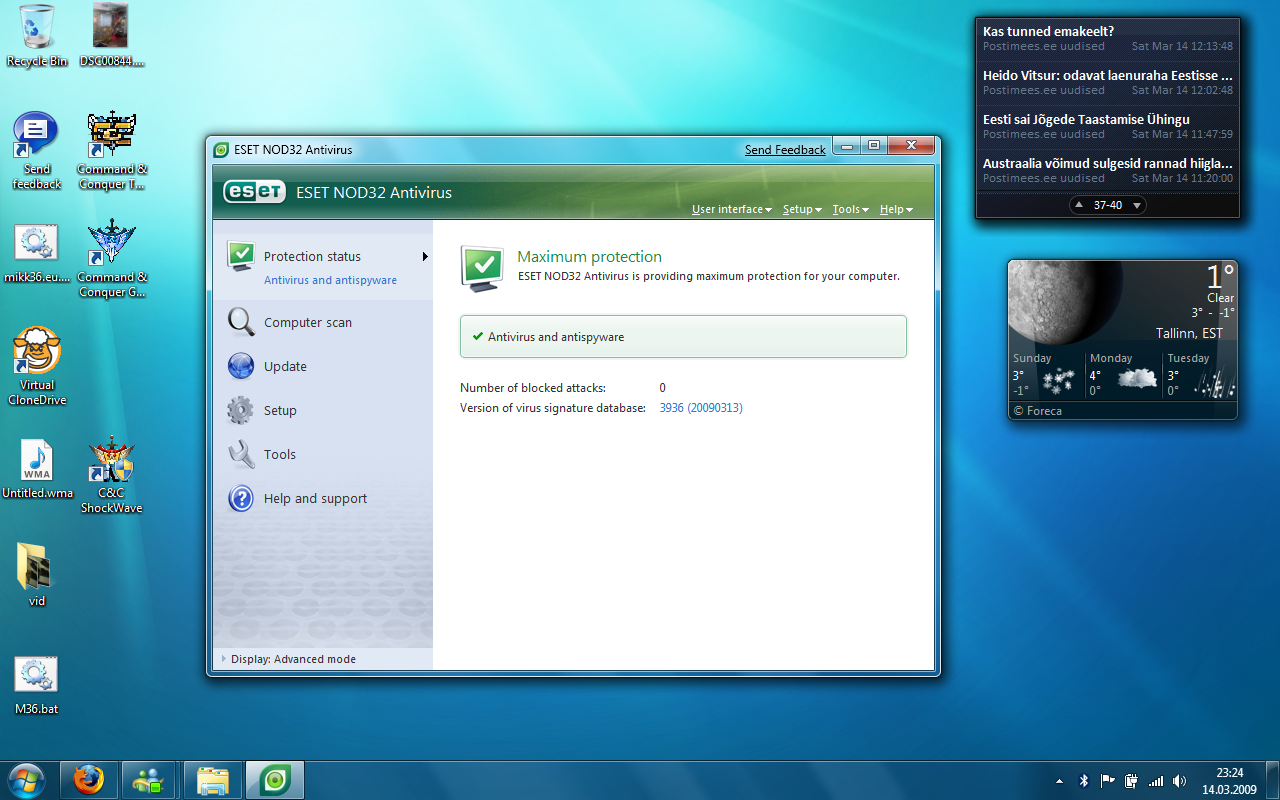Click virus signature database version 3936 link

click(x=701, y=408)
